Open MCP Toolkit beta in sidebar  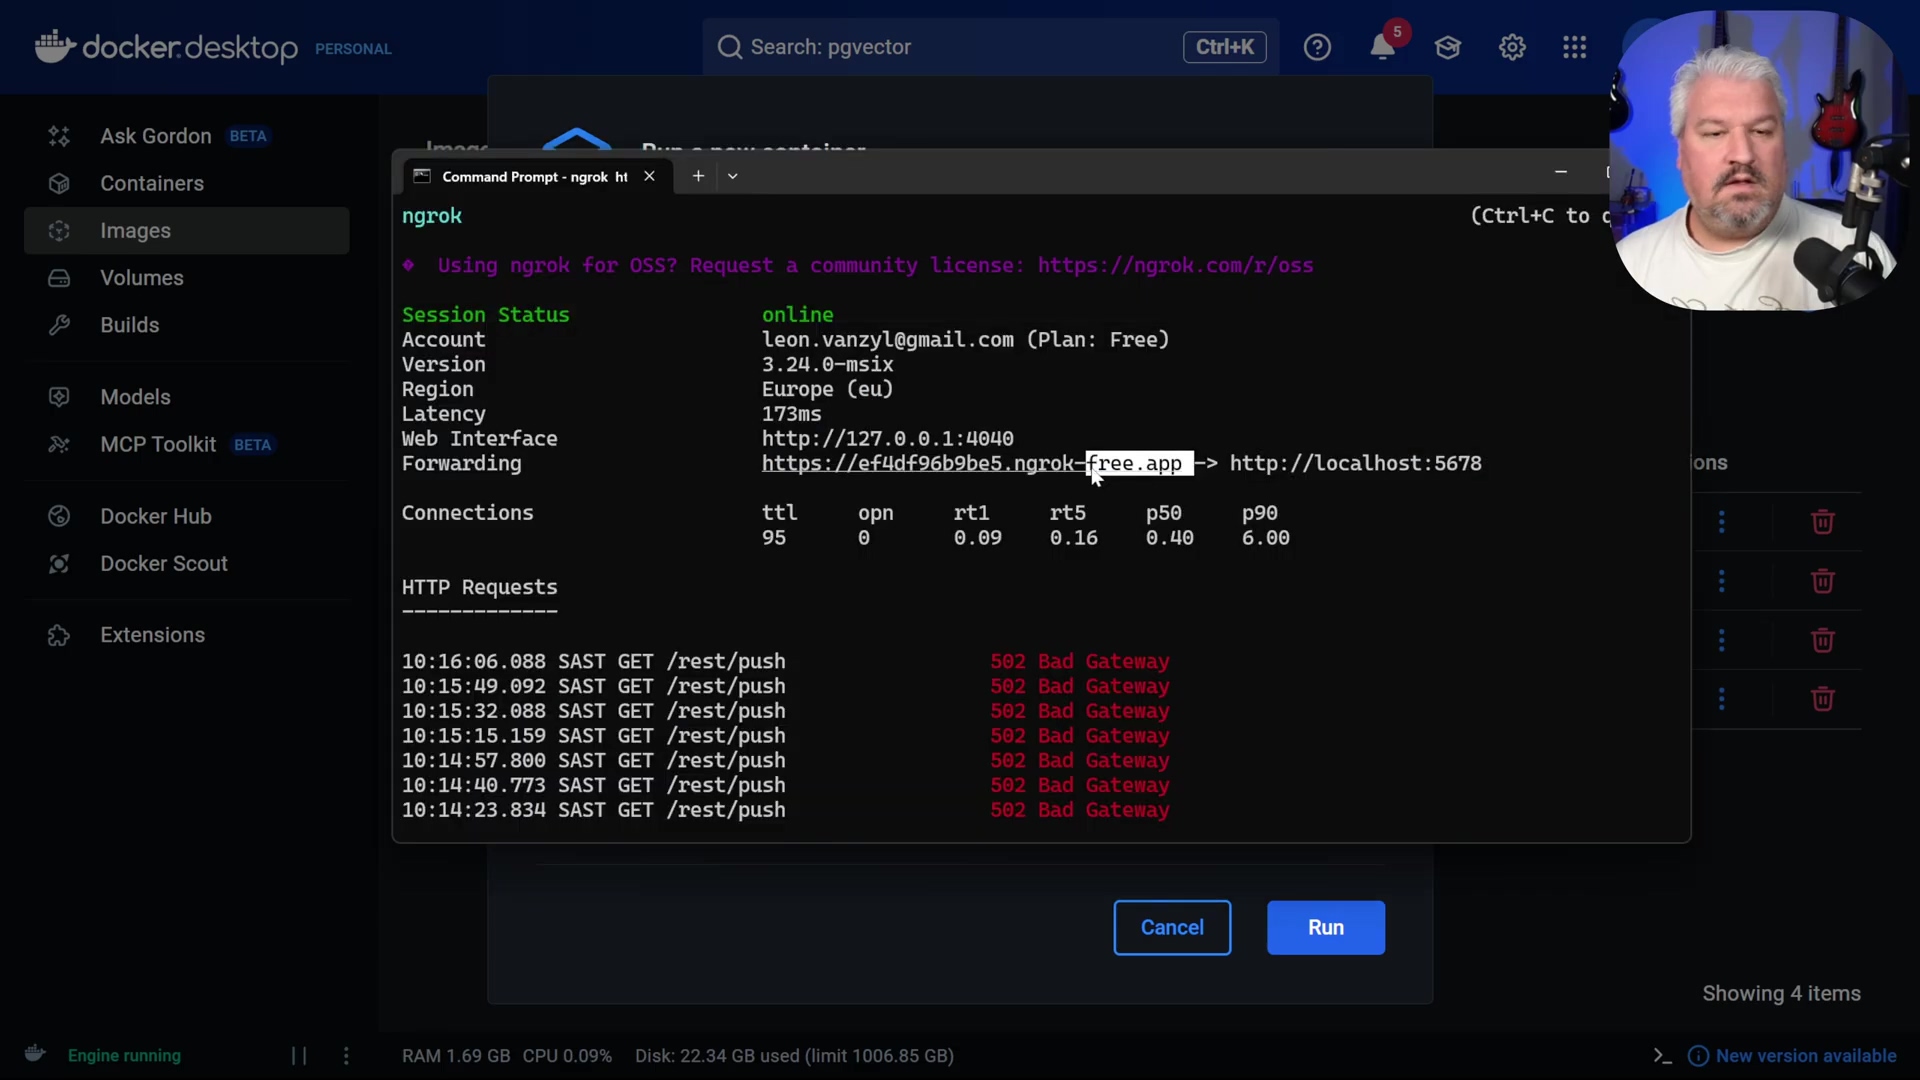click(158, 445)
